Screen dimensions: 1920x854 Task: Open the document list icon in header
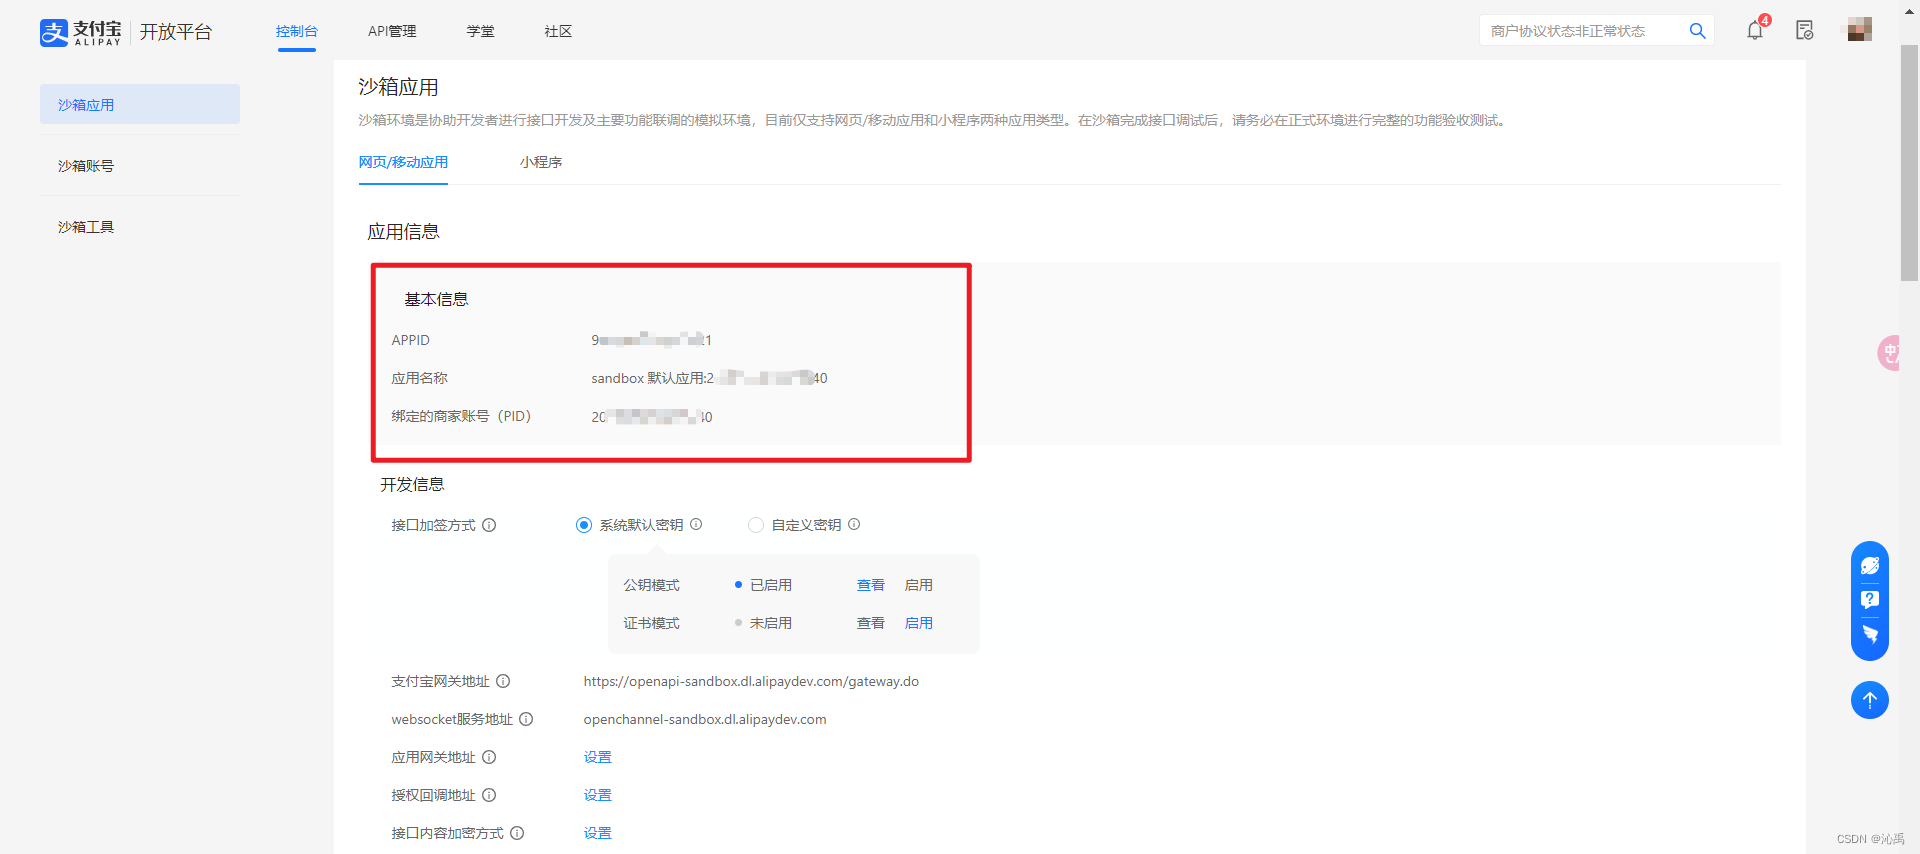tap(1804, 30)
